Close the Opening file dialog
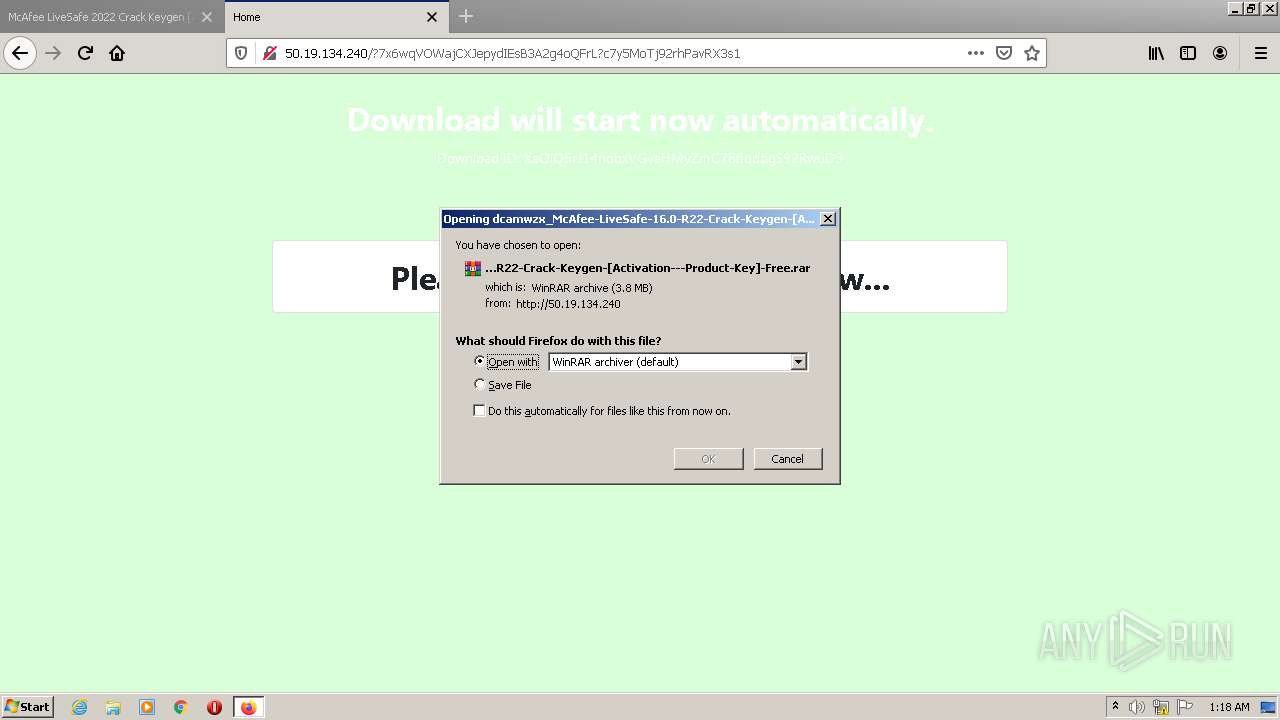1280x720 pixels. 828,219
